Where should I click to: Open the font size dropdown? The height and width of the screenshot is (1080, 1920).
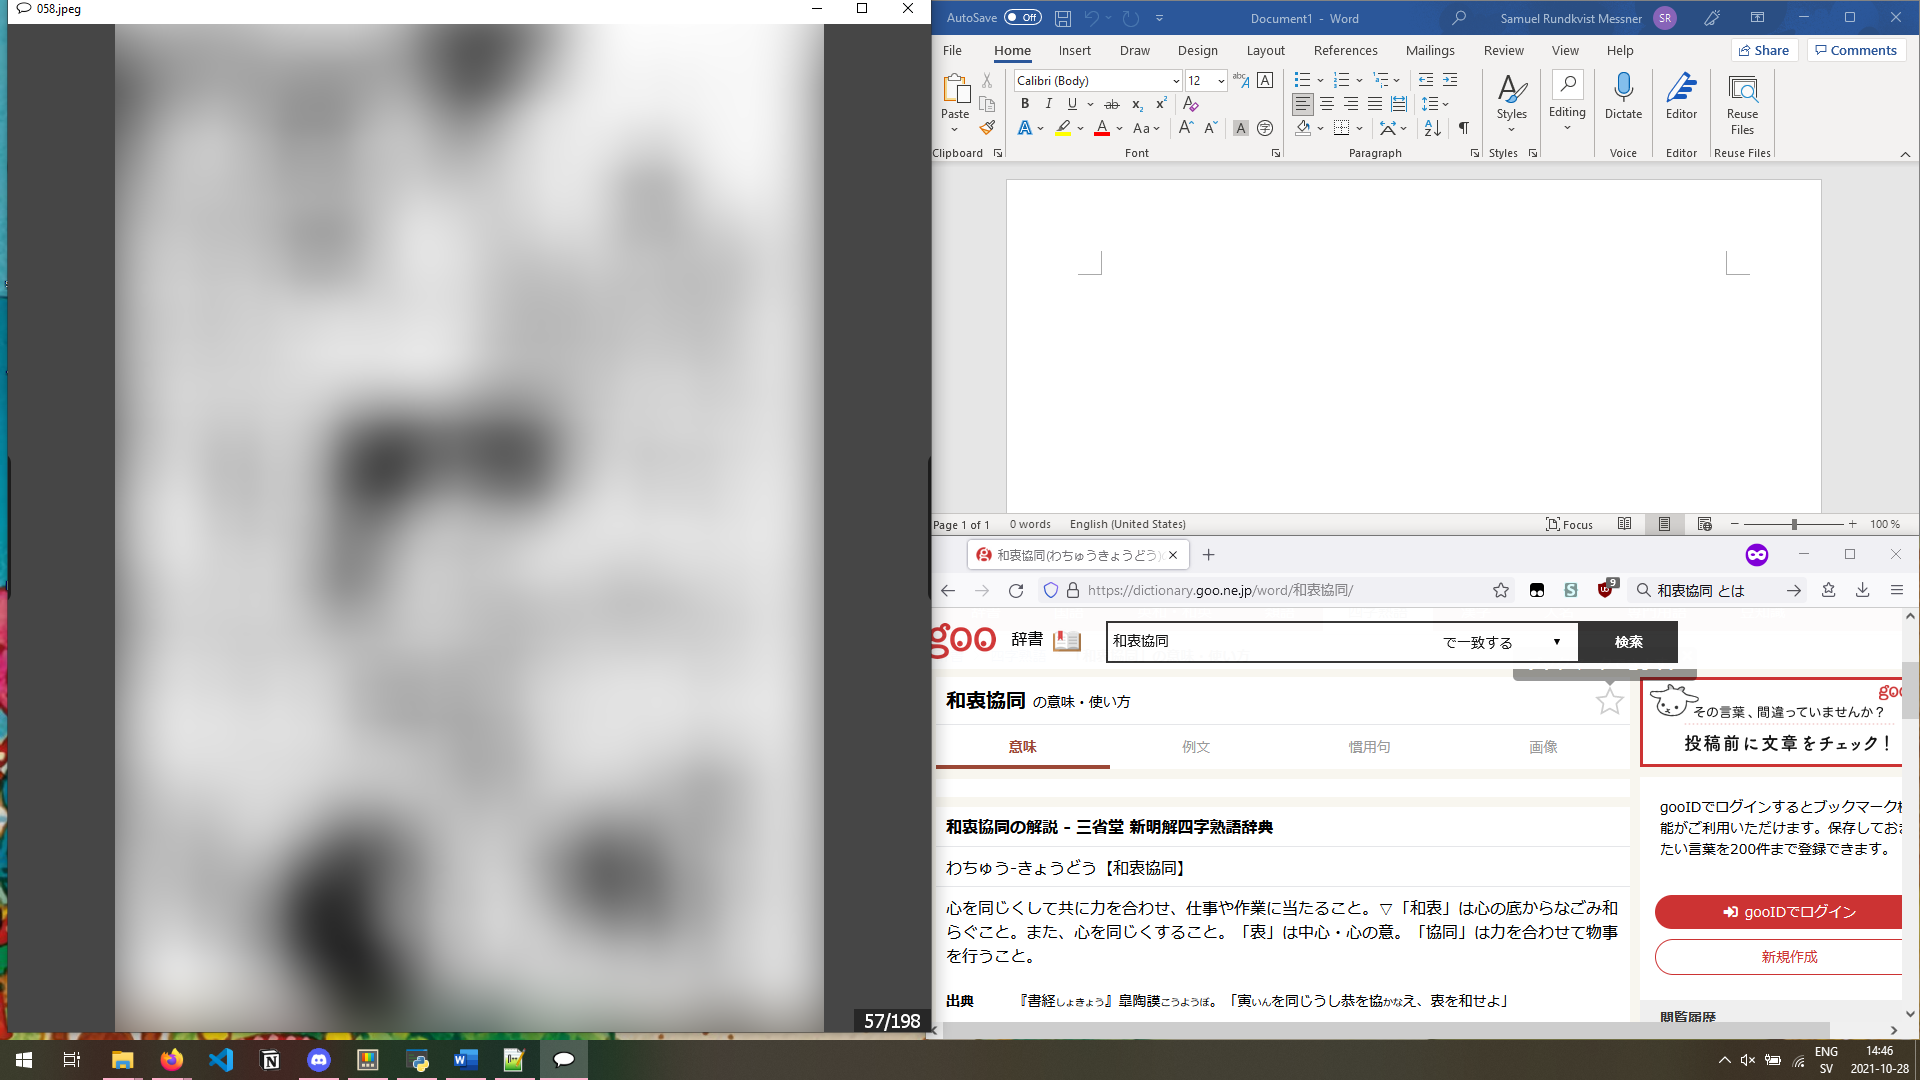[1222, 80]
